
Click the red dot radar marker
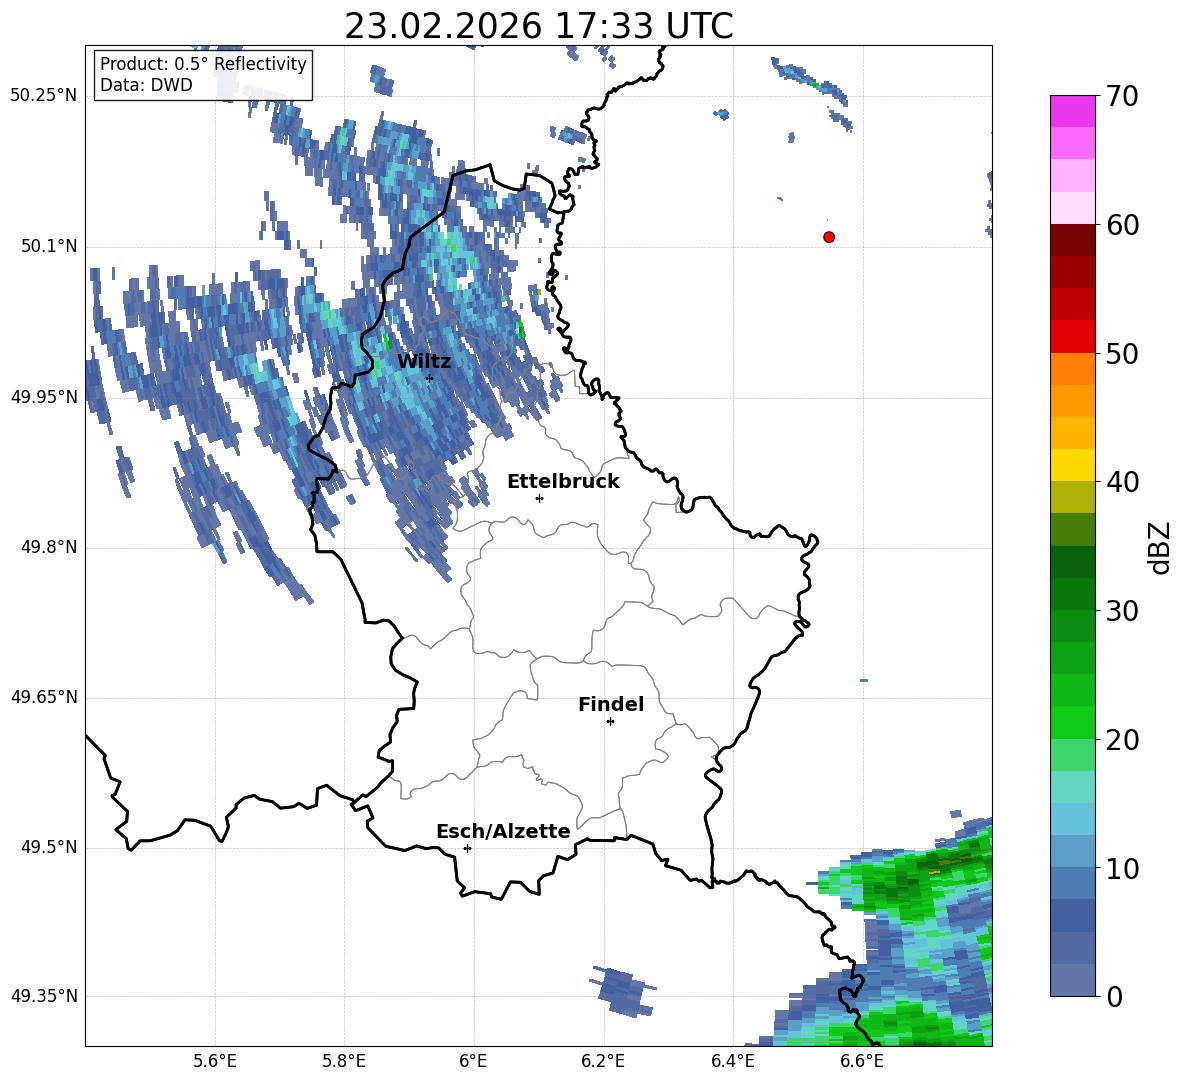click(829, 237)
